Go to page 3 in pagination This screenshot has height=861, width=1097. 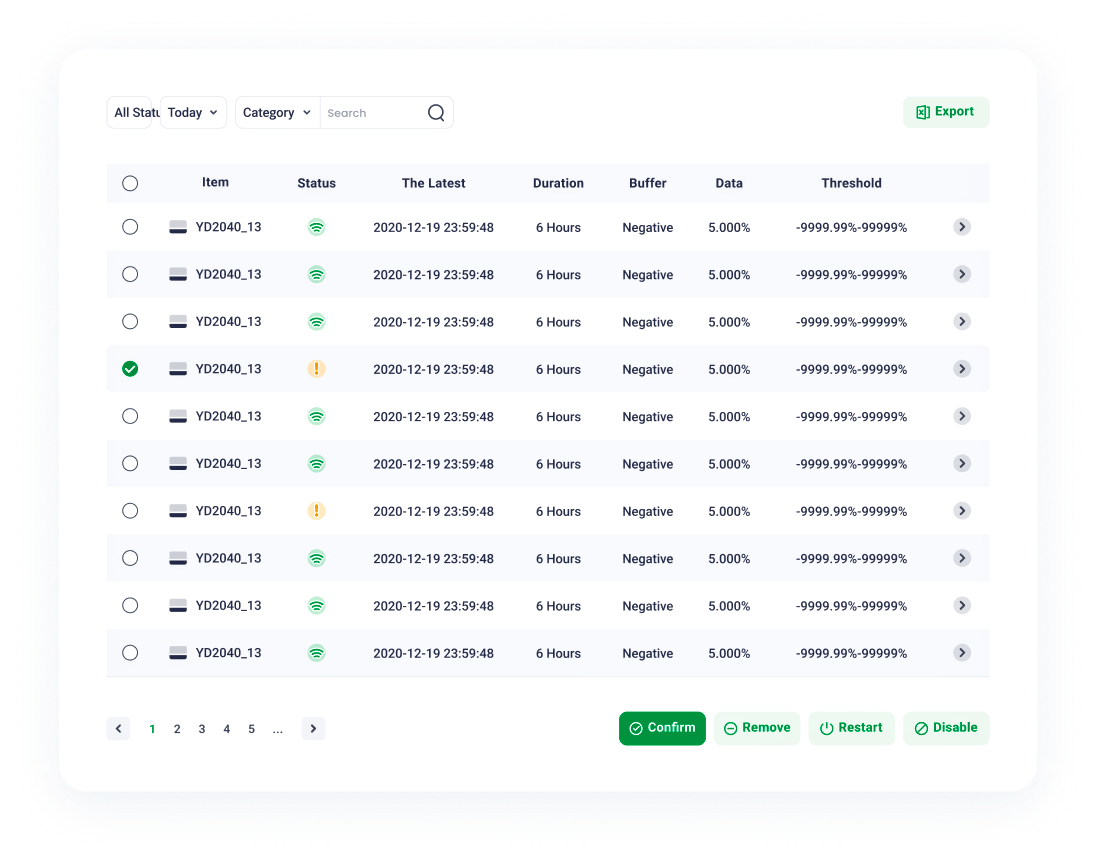[x=202, y=729]
